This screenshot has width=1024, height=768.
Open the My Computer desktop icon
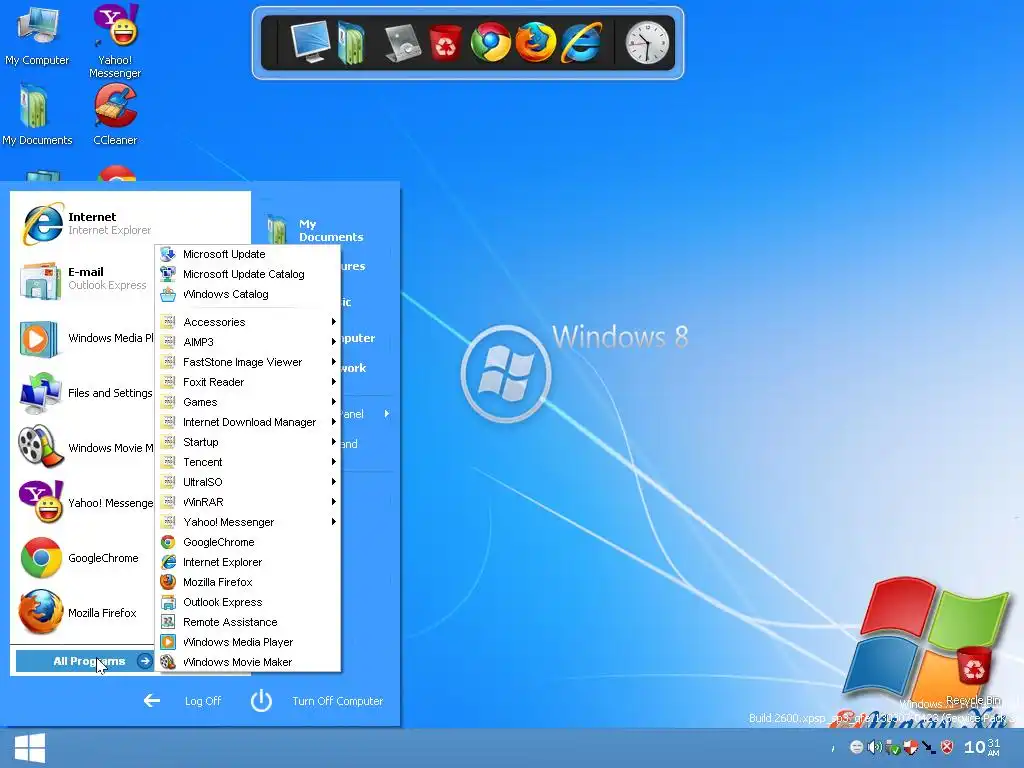pyautogui.click(x=37, y=36)
